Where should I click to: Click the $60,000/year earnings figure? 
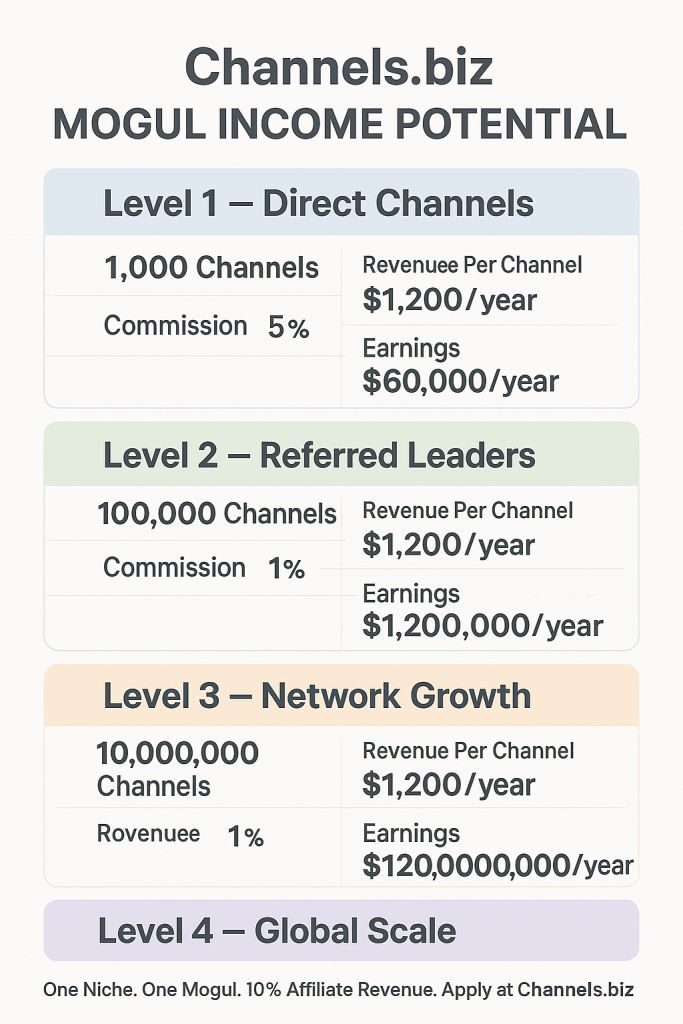pos(460,381)
